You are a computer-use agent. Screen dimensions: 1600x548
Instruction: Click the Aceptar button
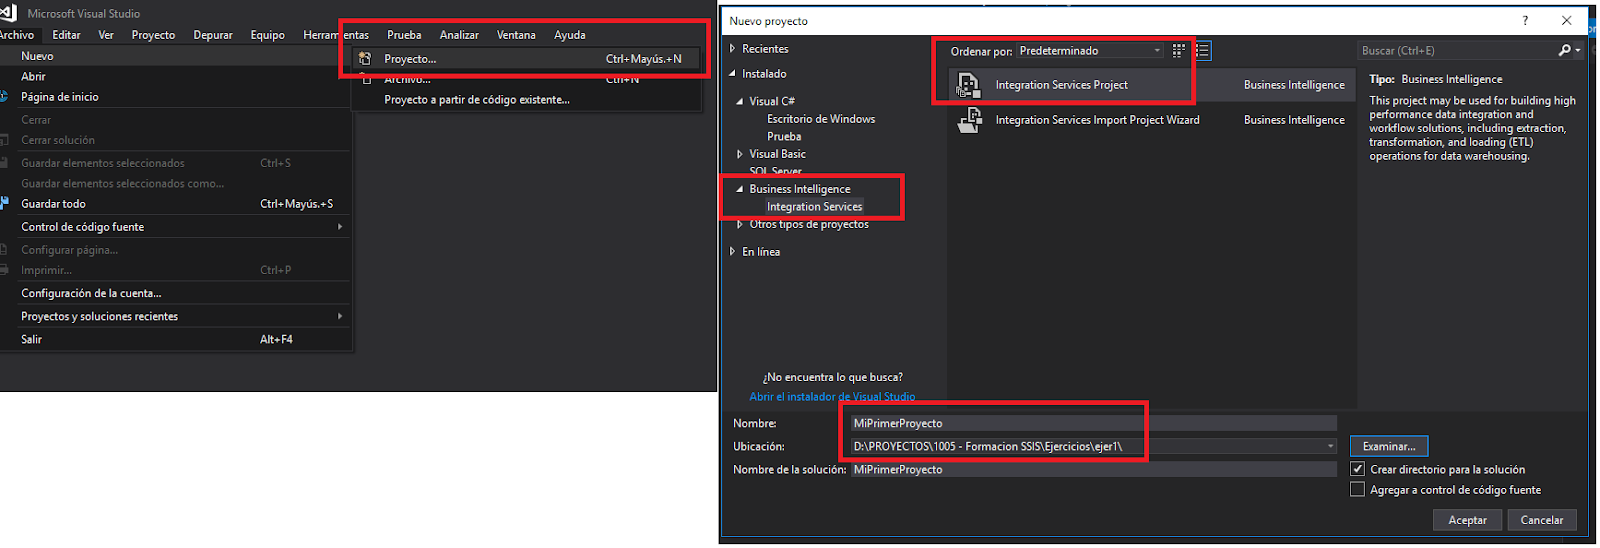pyautogui.click(x=1467, y=520)
